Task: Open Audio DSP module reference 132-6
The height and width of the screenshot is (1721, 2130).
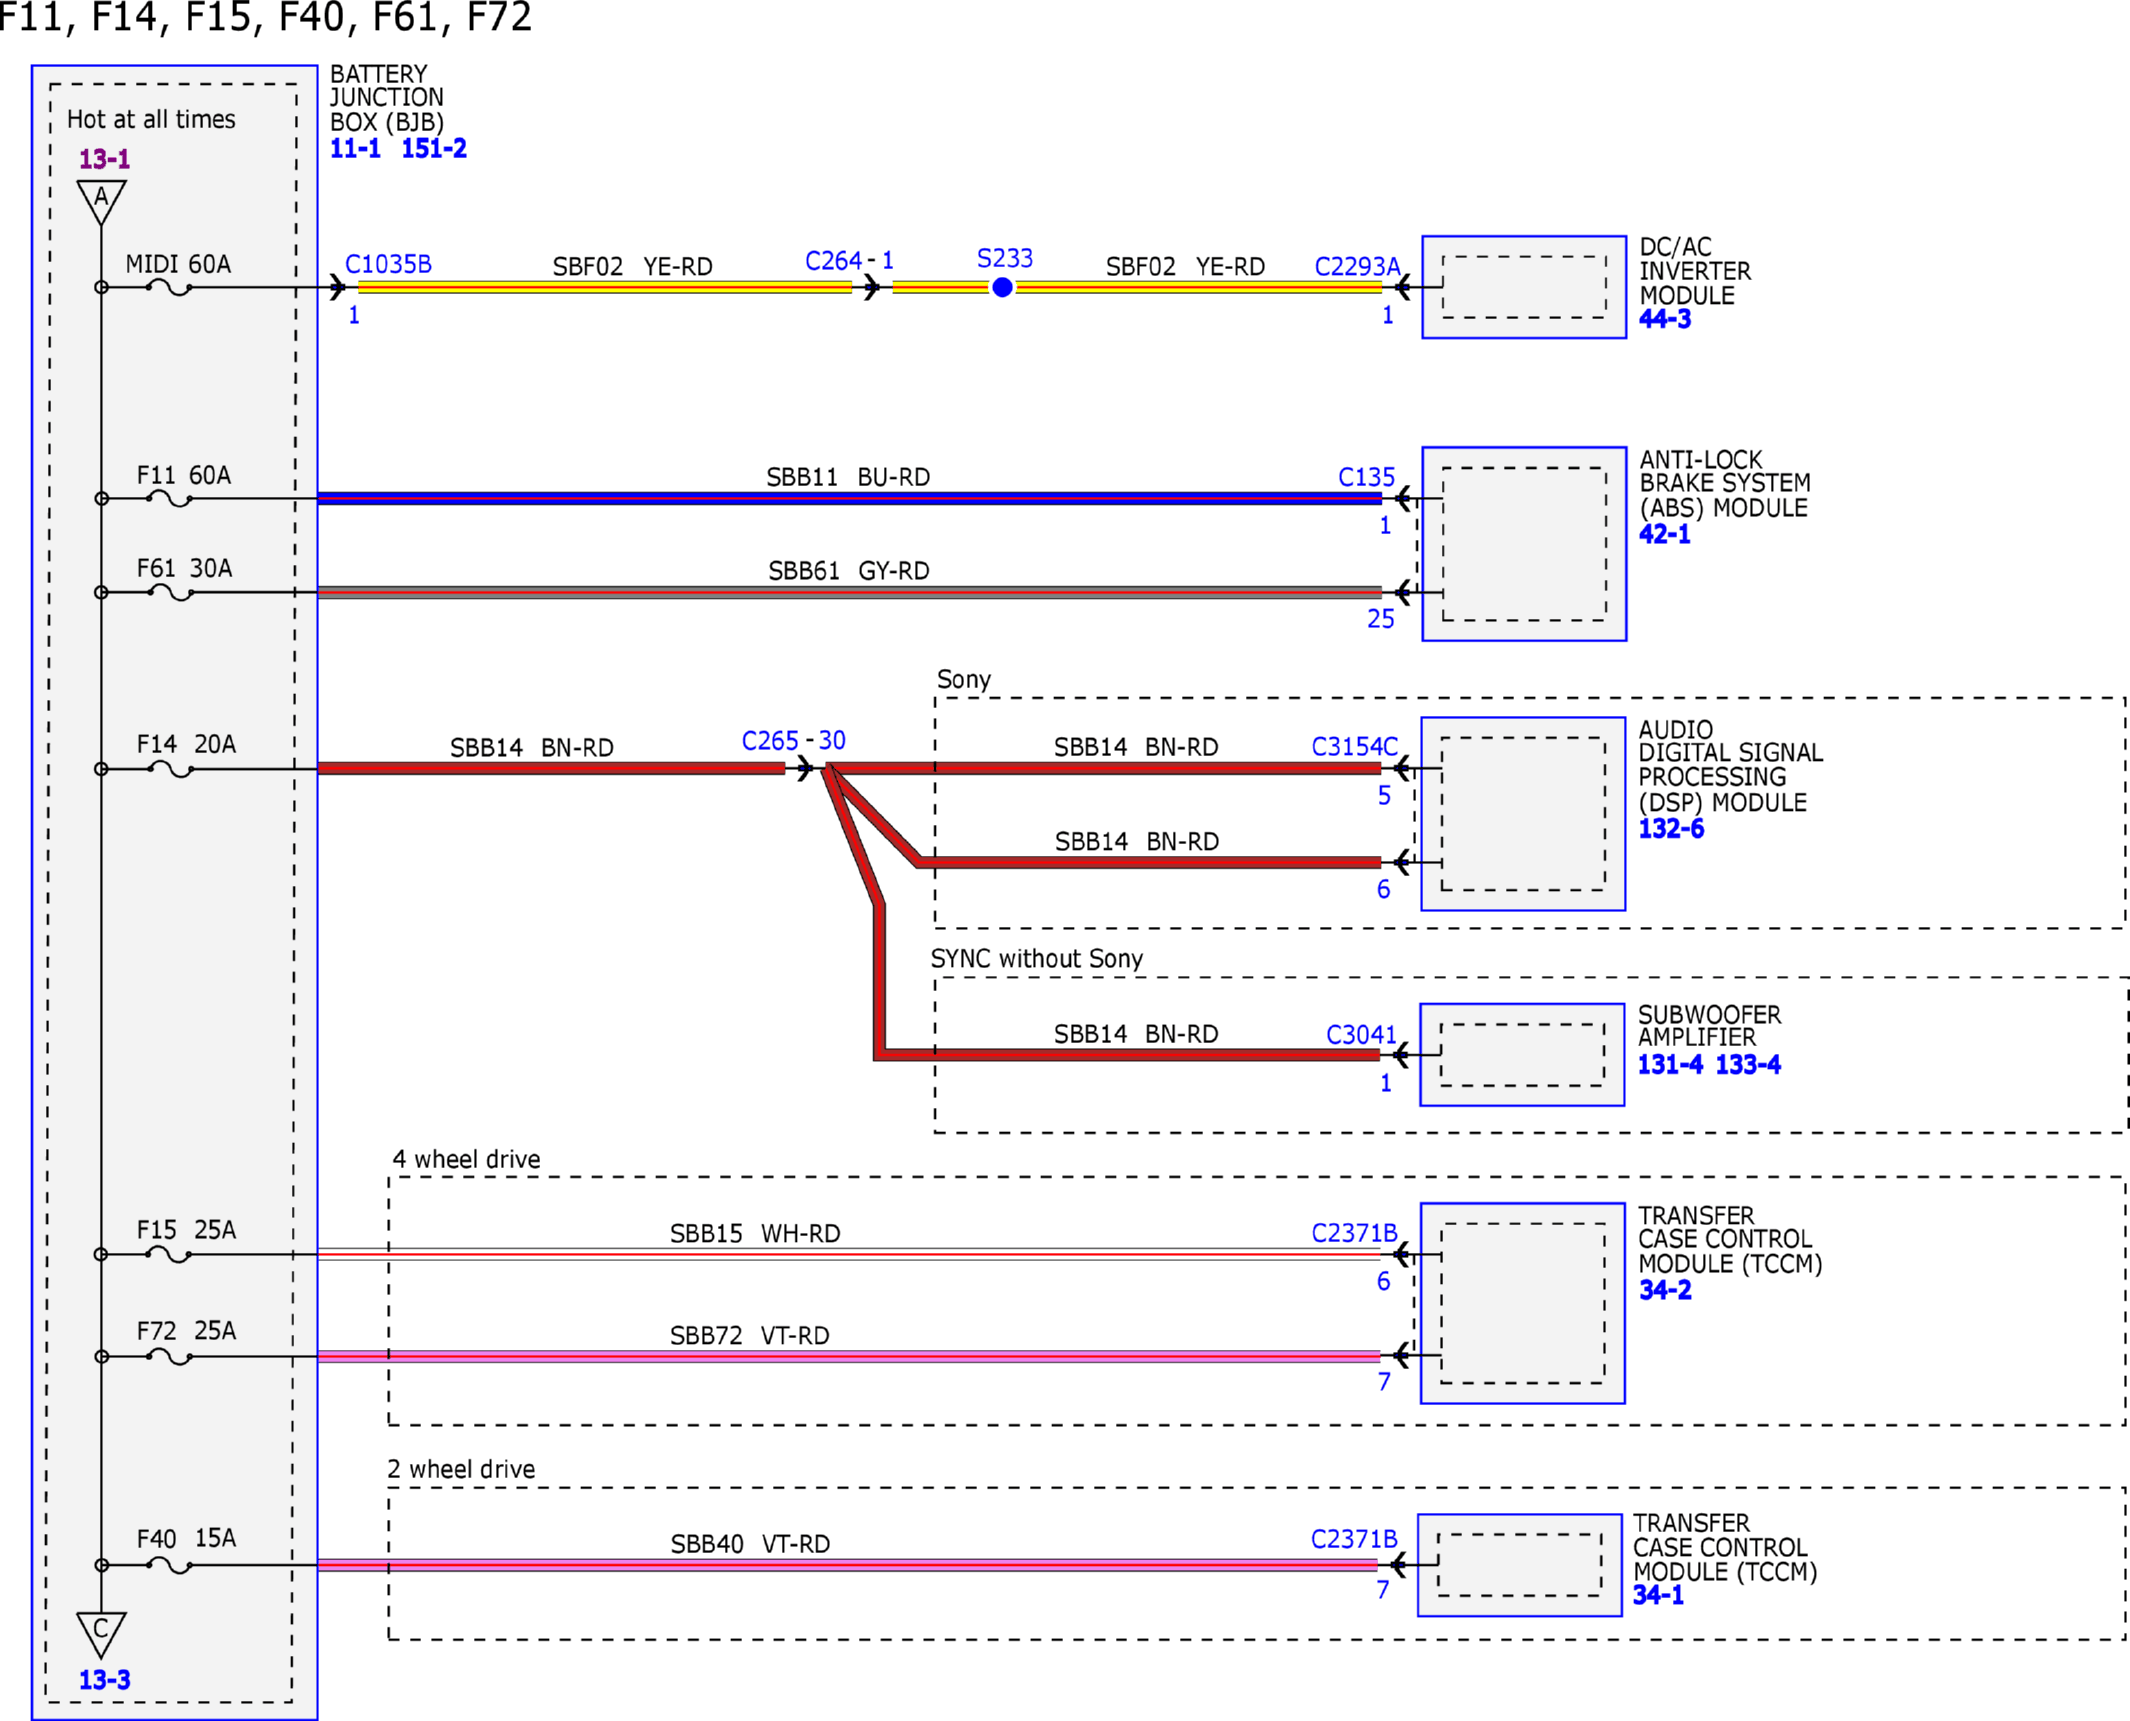Action: [1671, 828]
